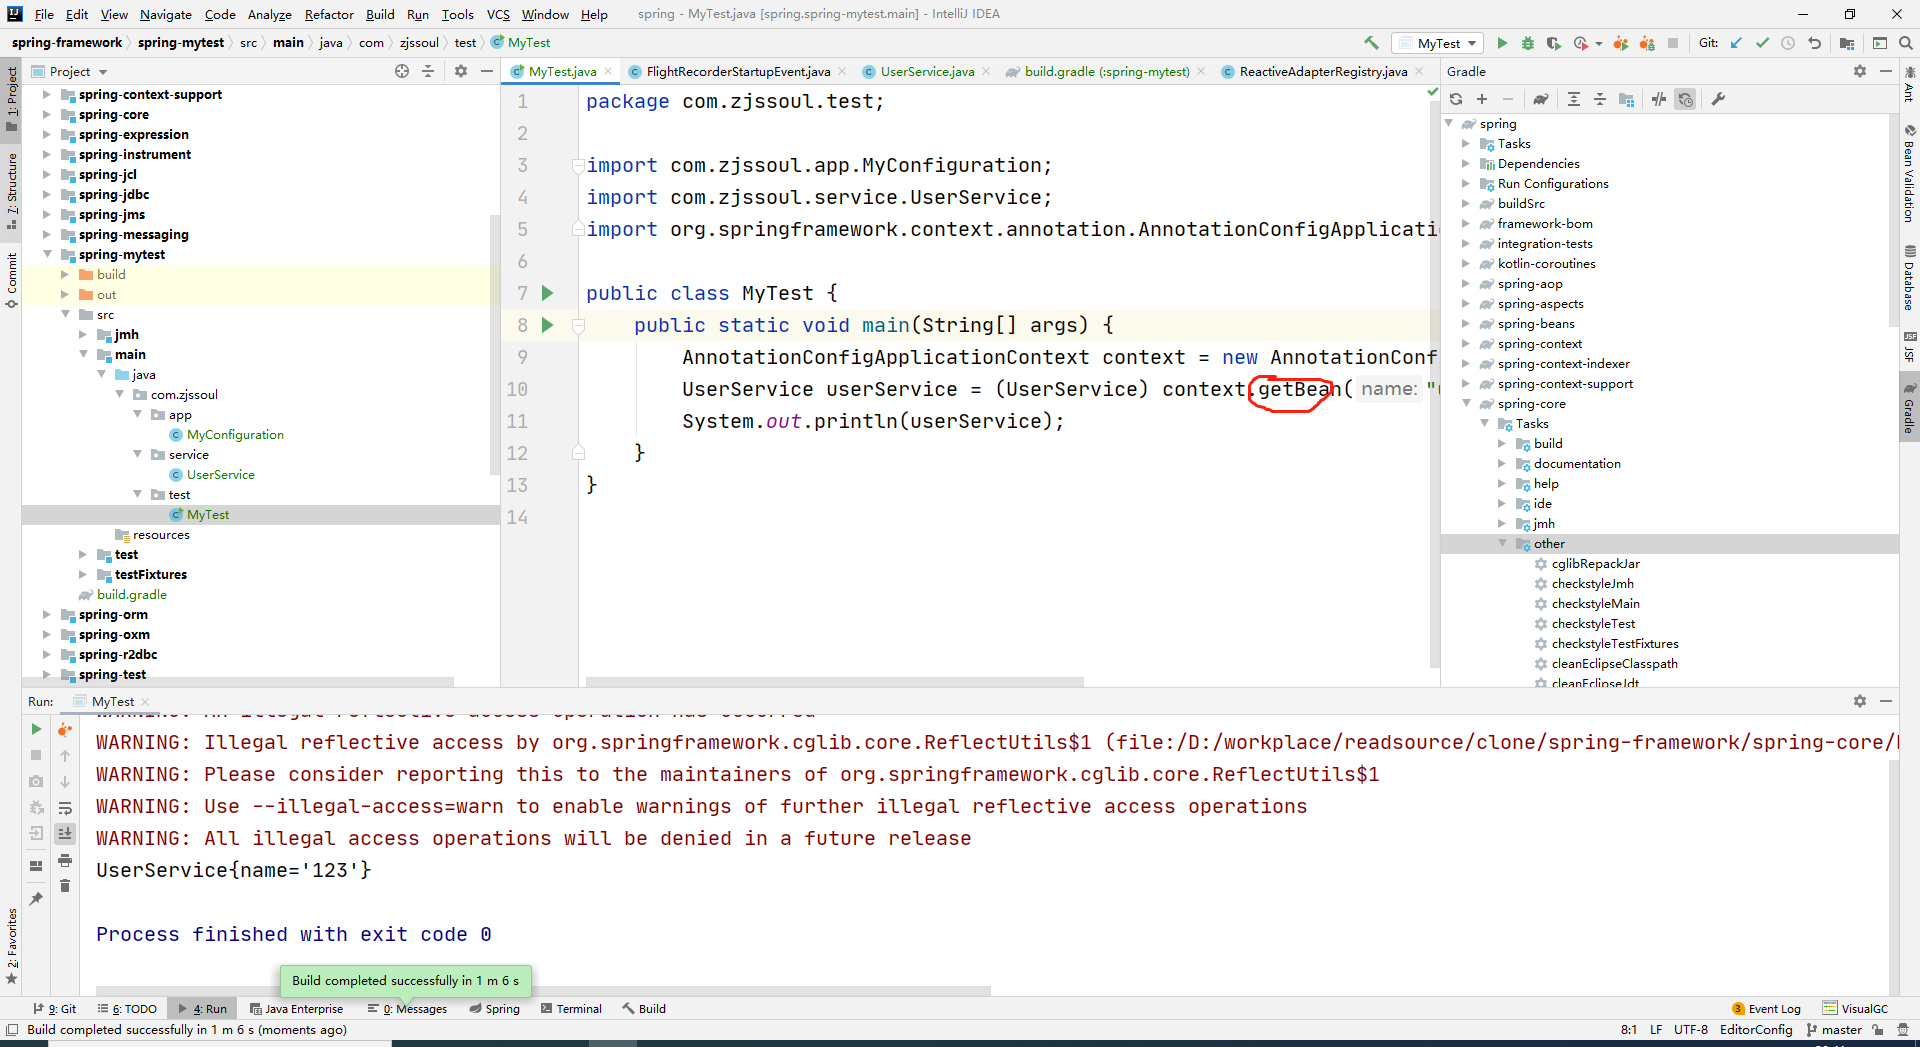The height and width of the screenshot is (1047, 1920).
Task: Open Gradle build tool settings wrench
Action: point(1718,99)
